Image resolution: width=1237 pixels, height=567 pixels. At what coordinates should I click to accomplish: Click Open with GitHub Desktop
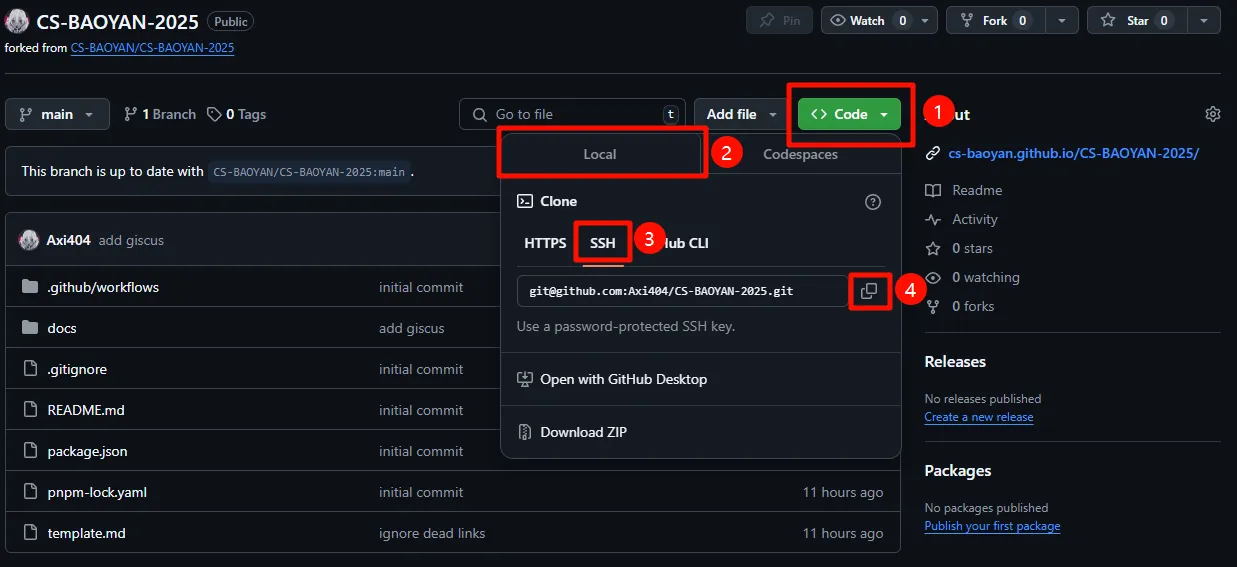[x=623, y=379]
